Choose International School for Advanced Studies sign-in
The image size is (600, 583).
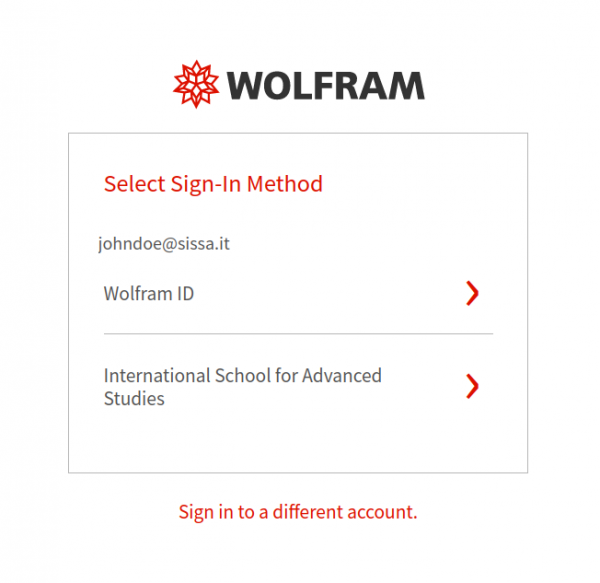[x=298, y=387]
